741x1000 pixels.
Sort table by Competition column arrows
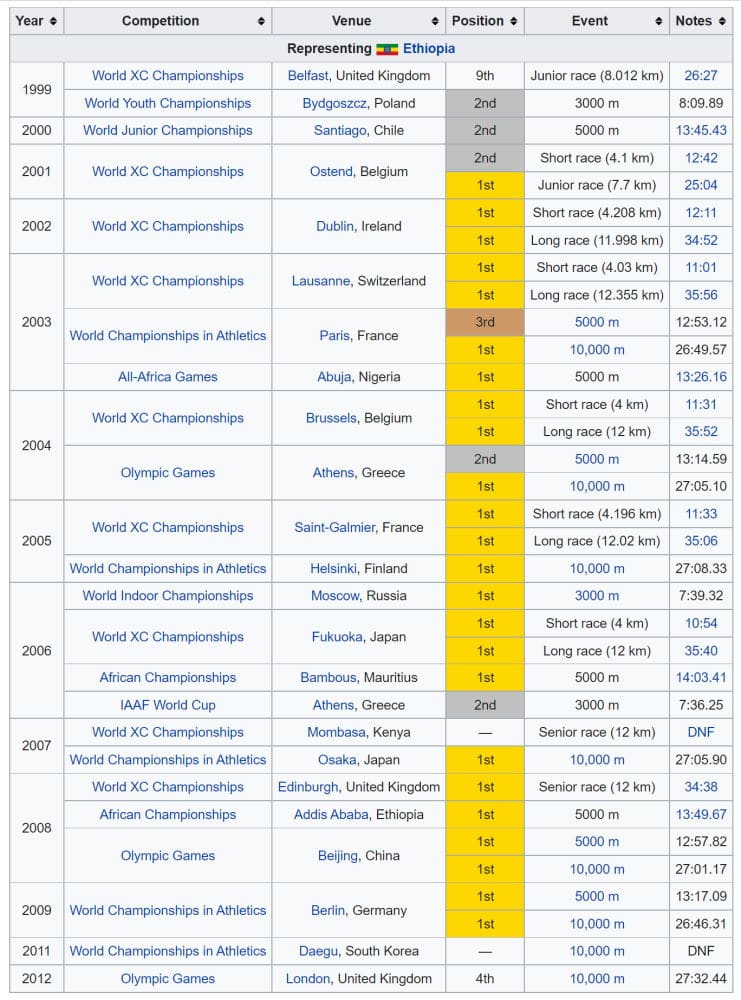pos(261,21)
